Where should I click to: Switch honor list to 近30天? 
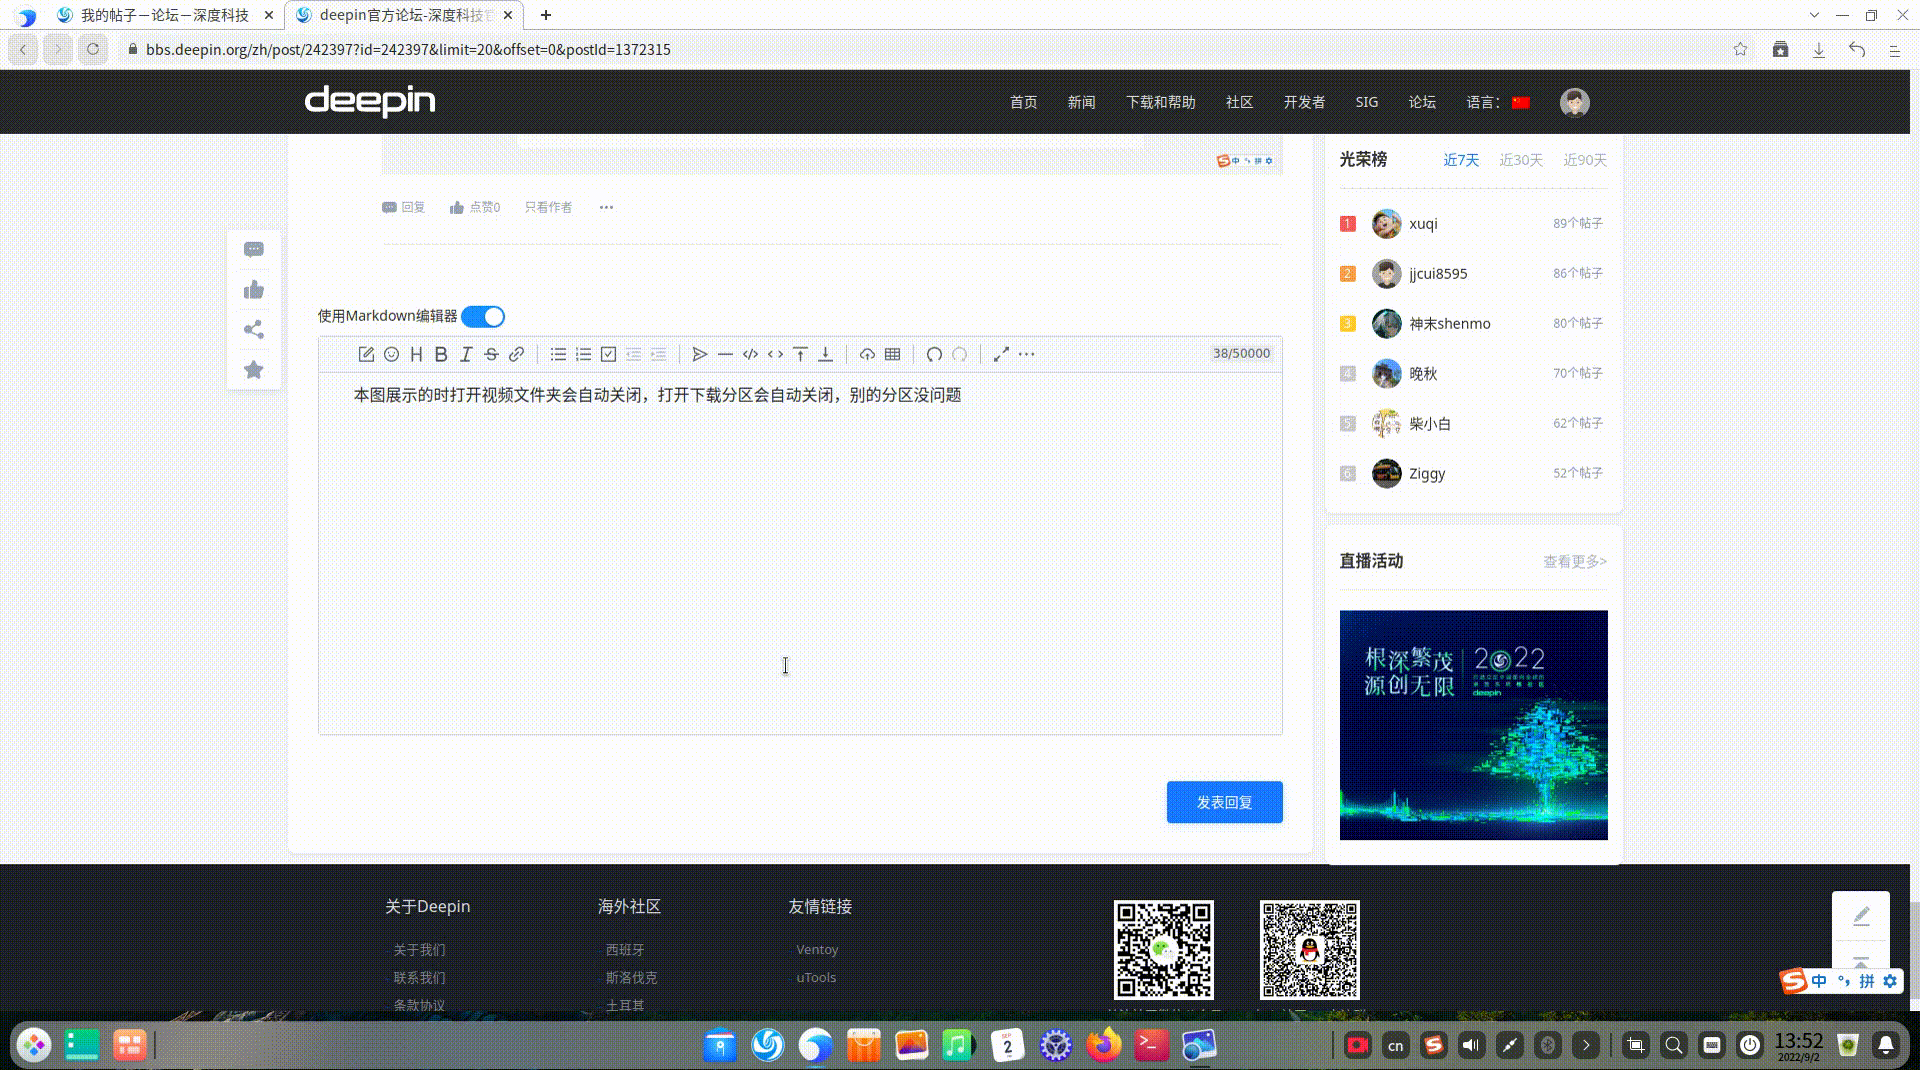(1521, 160)
